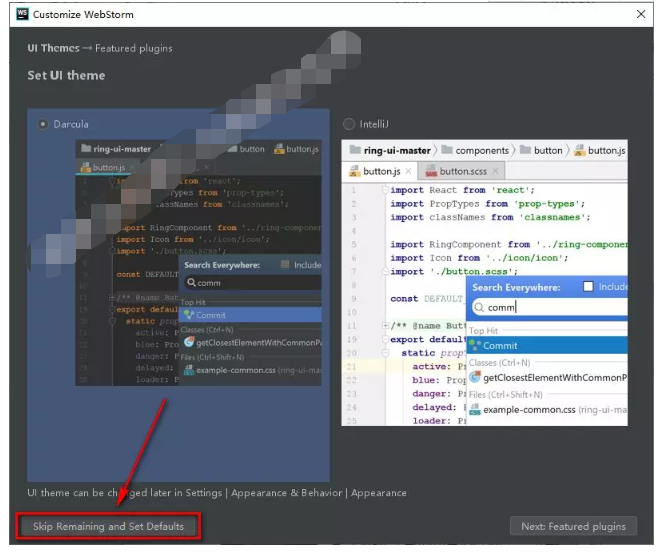Click Files (Ctrl+Shift+N) header in IntelliJ preview
The width and height of the screenshot is (661, 555).
[x=505, y=394]
